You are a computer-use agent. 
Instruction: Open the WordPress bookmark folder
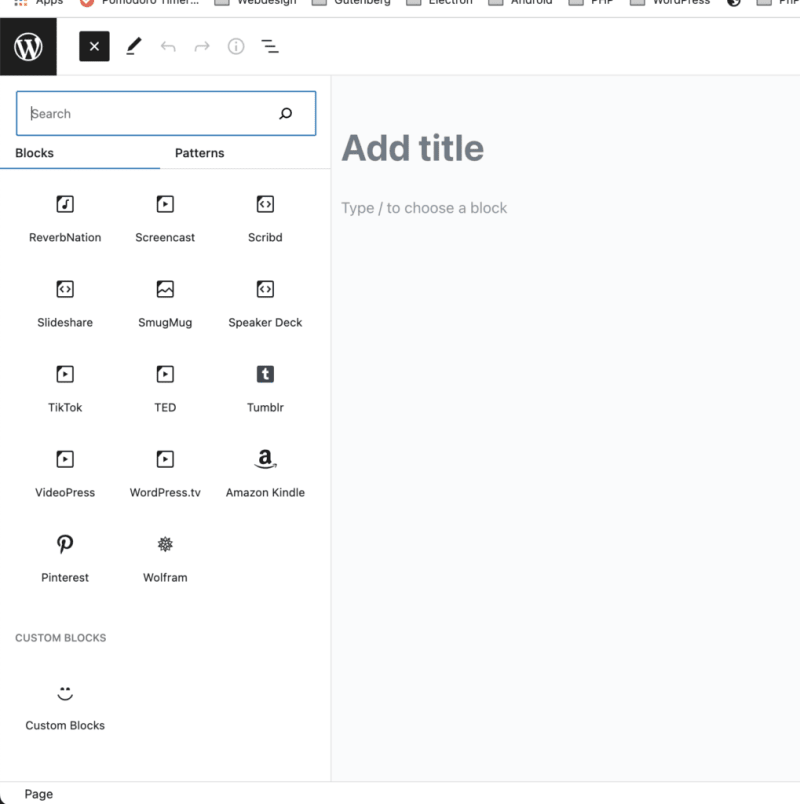tap(670, 3)
